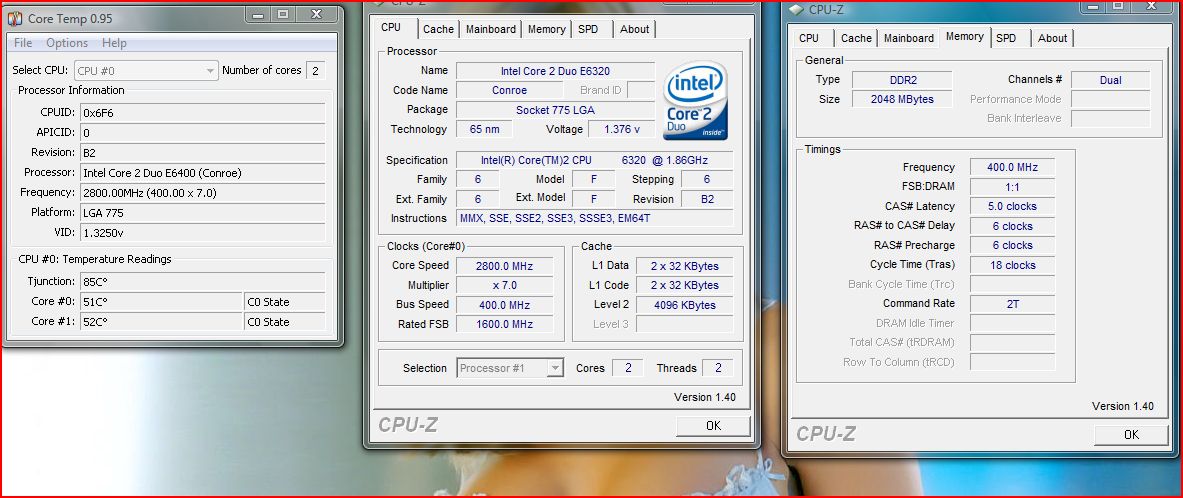Viewport: 1183px width, 498px height.
Task: Open About tab in the memory CPU-Z window
Action: pyautogui.click(x=1052, y=38)
